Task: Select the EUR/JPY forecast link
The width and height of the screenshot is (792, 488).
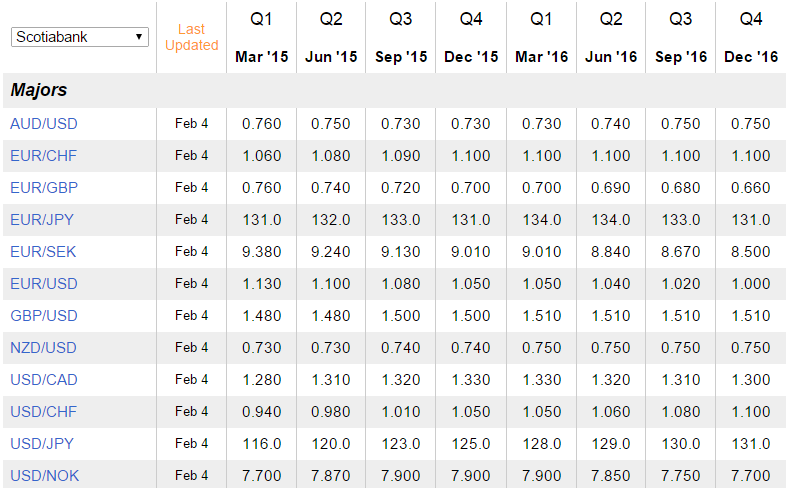Action: (43, 220)
